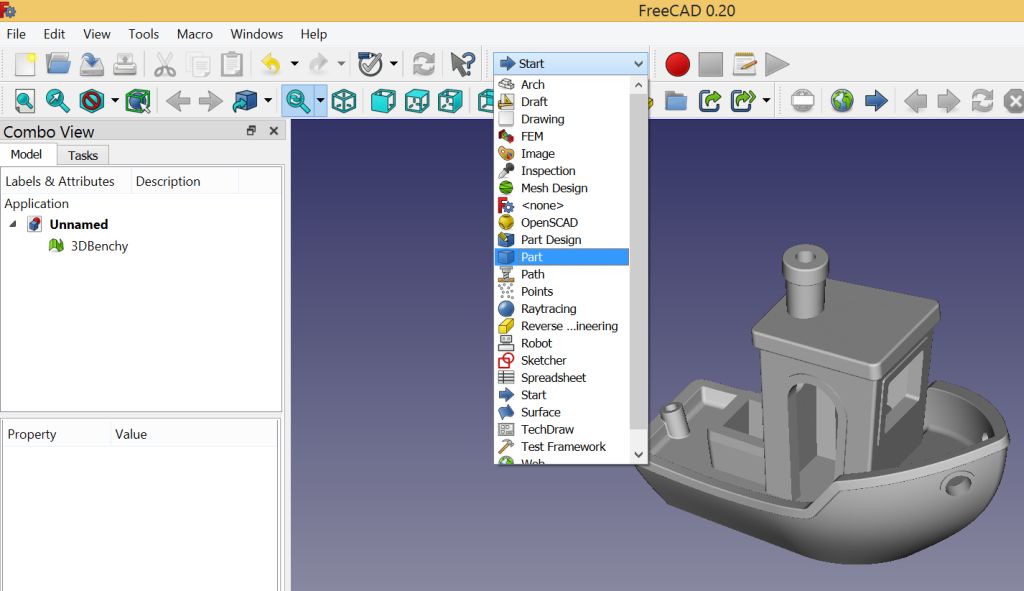Switch to the Tasks tab
Screen dimensions: 1024x591
83,155
